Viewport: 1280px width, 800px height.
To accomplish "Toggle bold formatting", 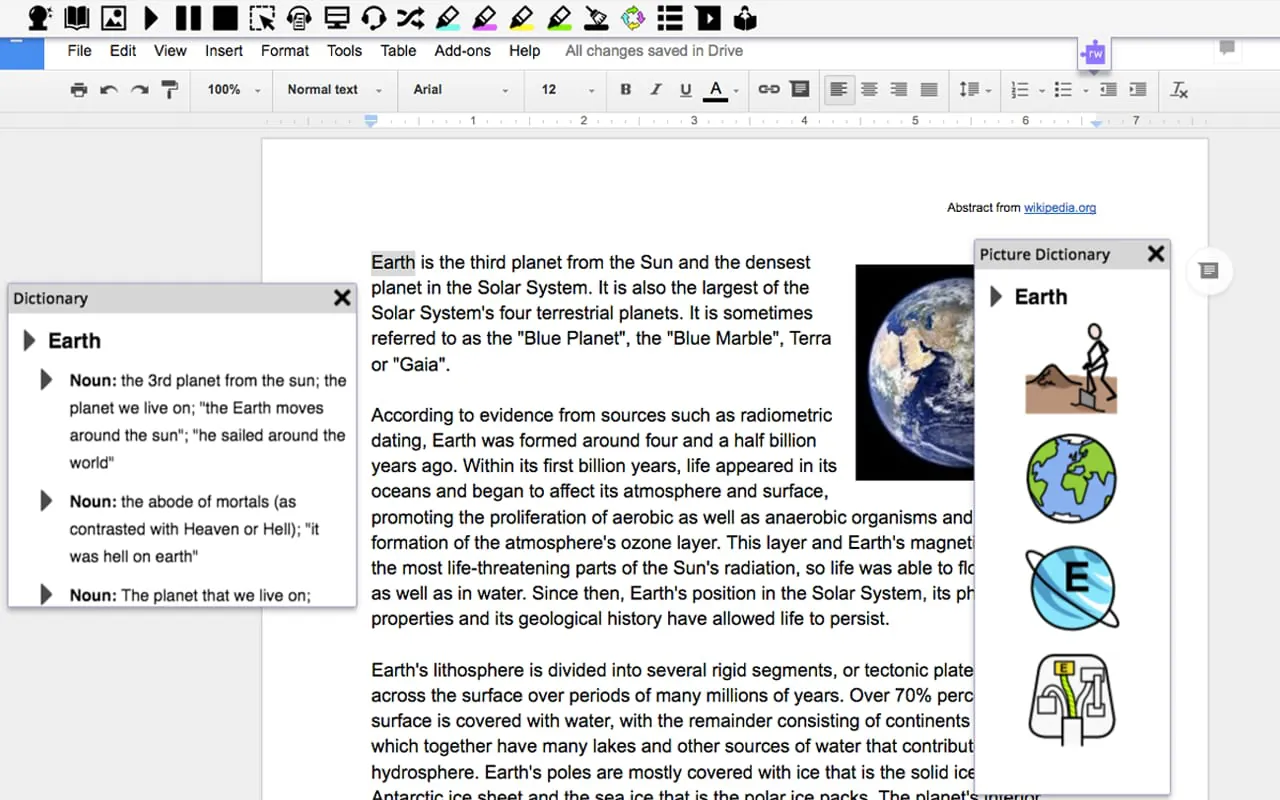I will pyautogui.click(x=625, y=89).
